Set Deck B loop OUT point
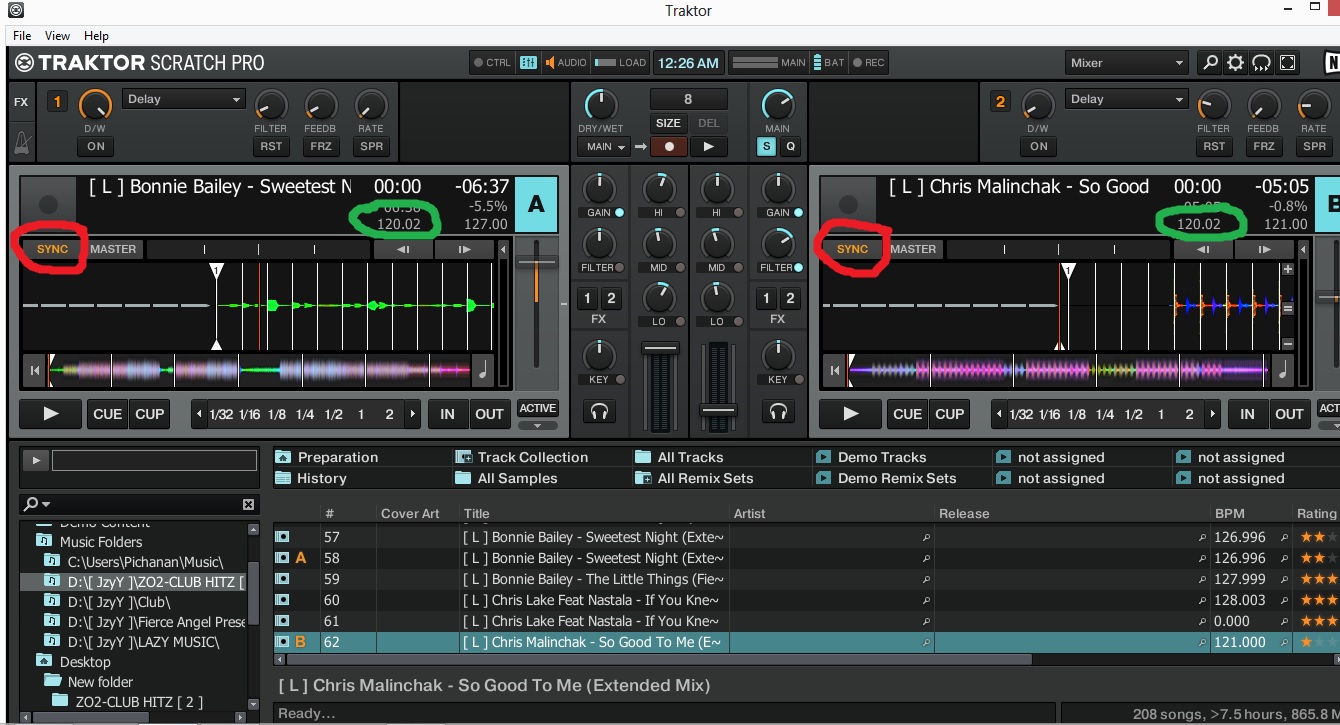The height and width of the screenshot is (725, 1340). point(1289,414)
